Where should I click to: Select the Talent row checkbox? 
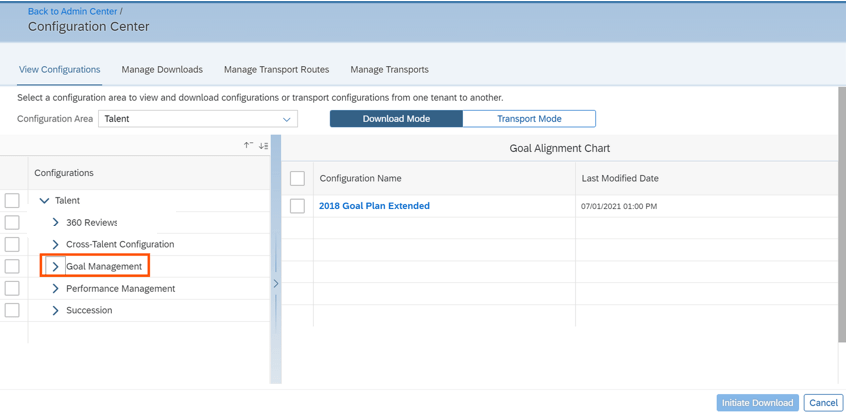(x=12, y=201)
